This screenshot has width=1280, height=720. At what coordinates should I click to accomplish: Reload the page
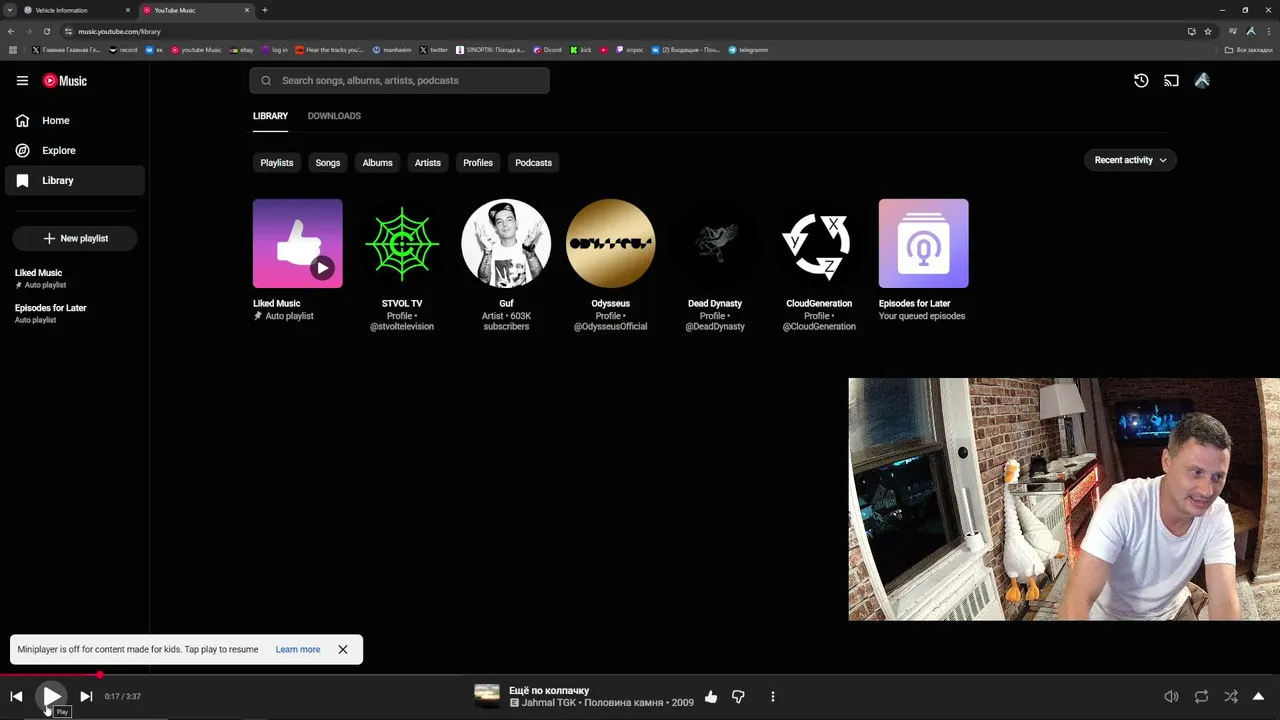click(x=46, y=31)
